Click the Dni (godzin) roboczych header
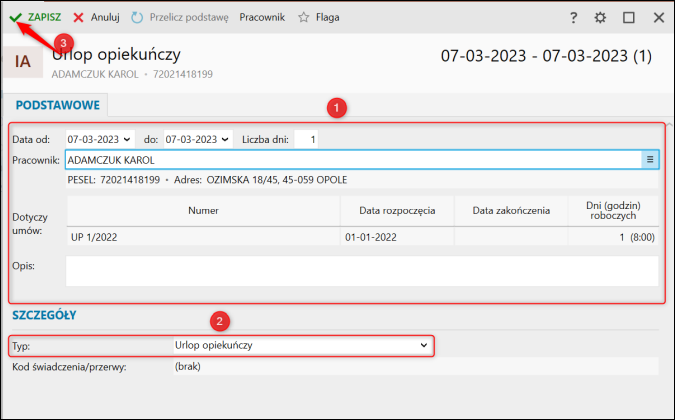675x420 pixels. 613,210
